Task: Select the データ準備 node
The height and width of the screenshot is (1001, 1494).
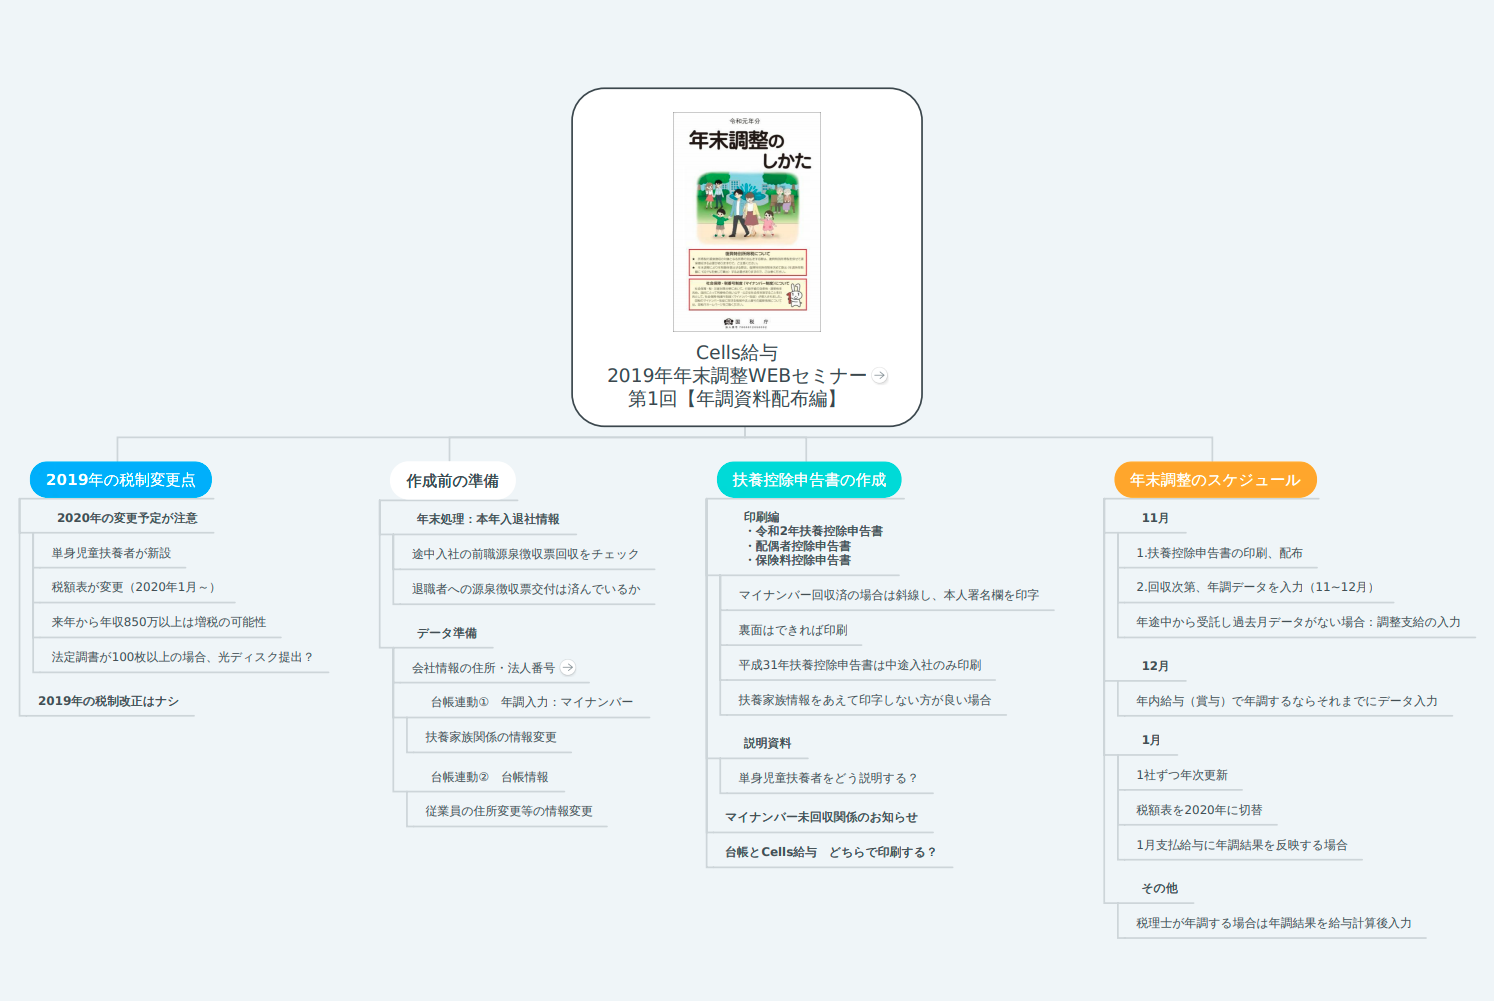Action: pyautogui.click(x=447, y=633)
